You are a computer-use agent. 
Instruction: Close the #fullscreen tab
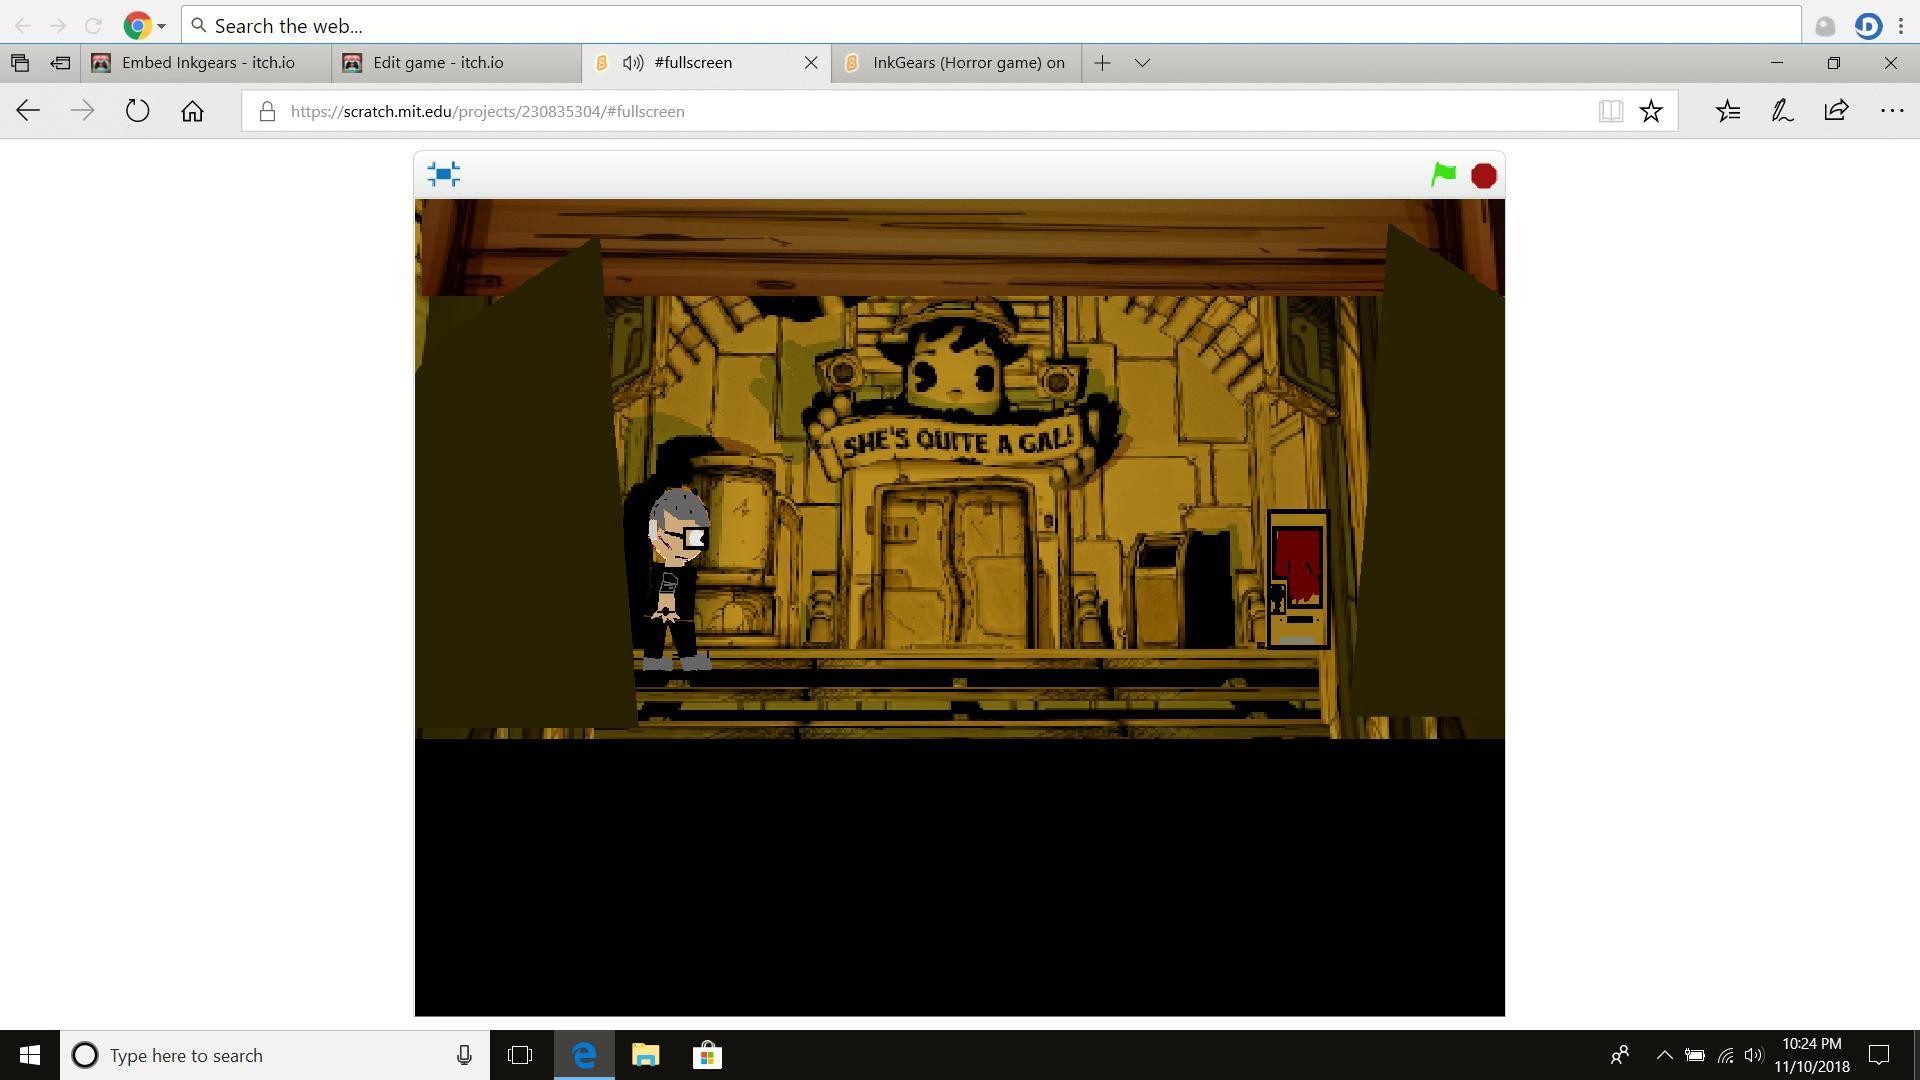[811, 63]
